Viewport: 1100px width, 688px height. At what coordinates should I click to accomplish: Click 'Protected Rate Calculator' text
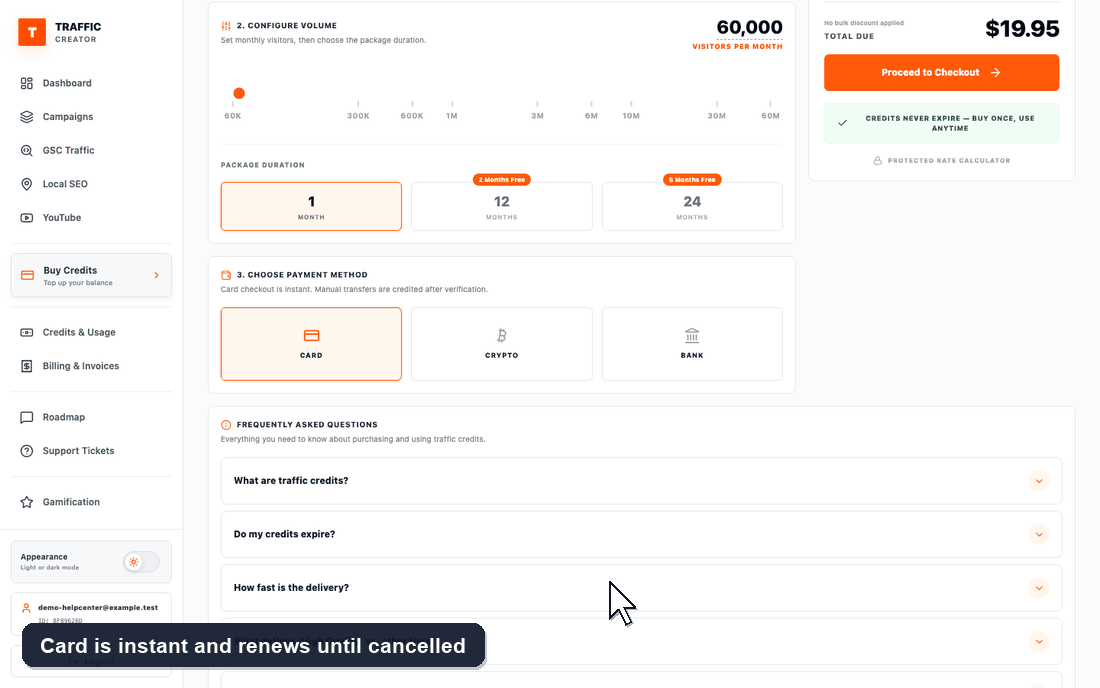pos(949,161)
